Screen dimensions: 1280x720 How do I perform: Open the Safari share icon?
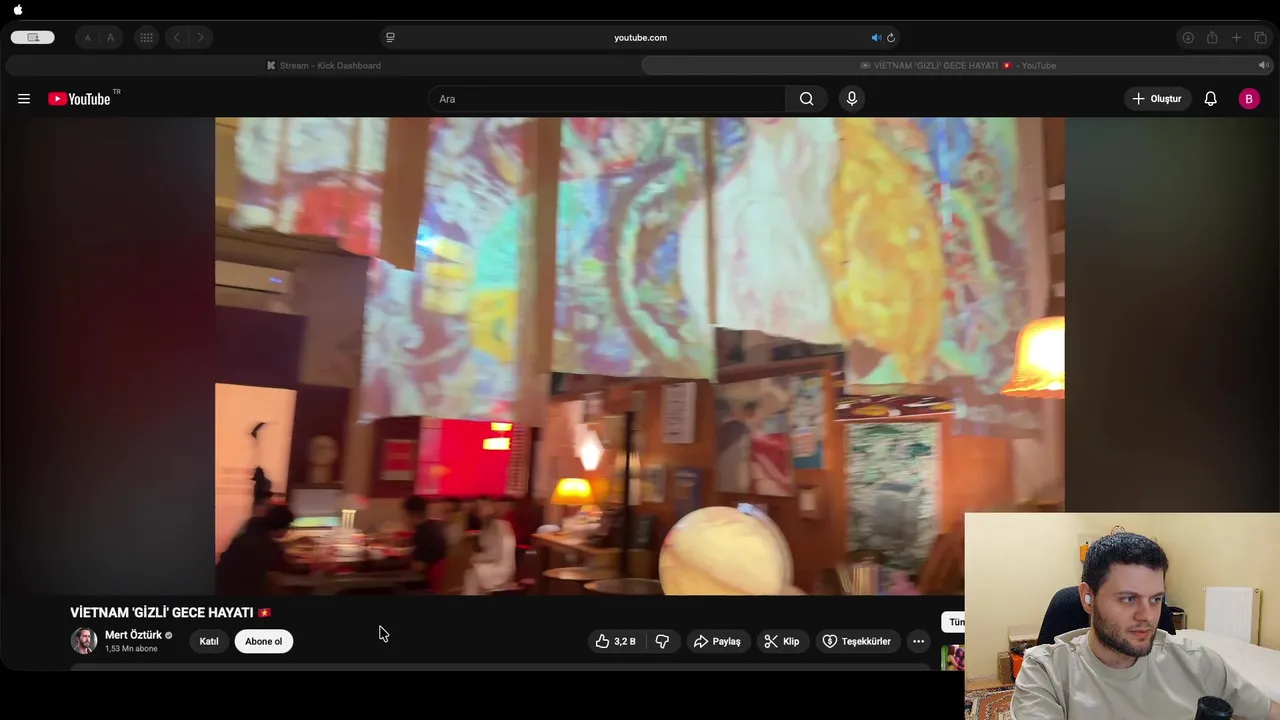pyautogui.click(x=1212, y=38)
